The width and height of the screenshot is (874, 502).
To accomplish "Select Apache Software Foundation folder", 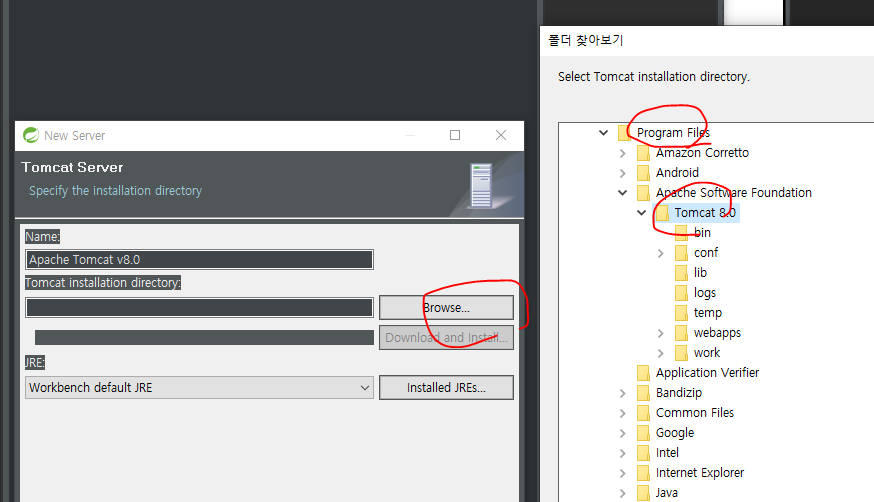I will [734, 193].
